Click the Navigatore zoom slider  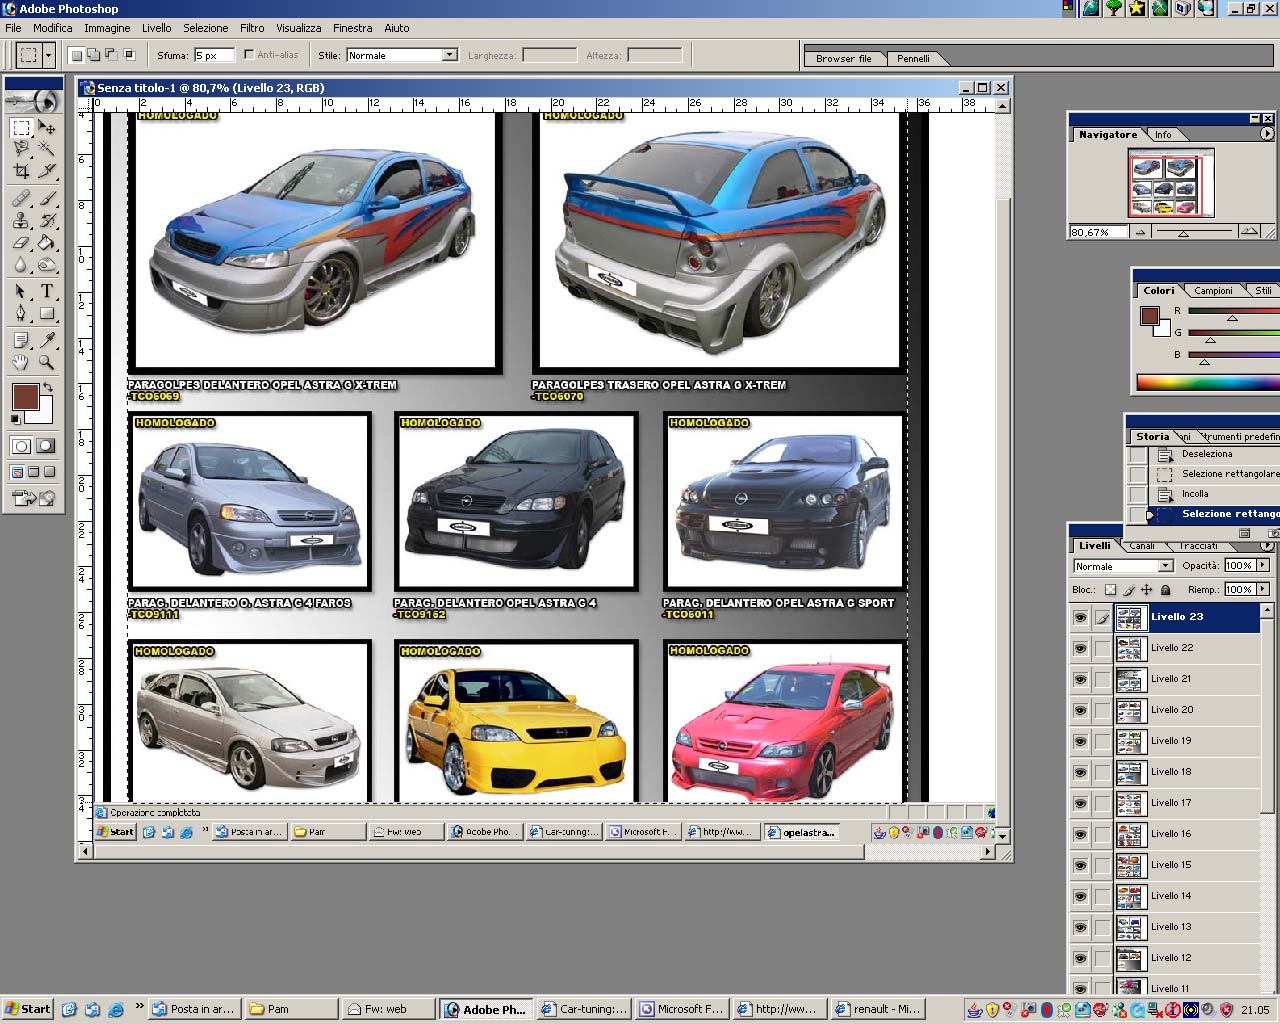1184,232
